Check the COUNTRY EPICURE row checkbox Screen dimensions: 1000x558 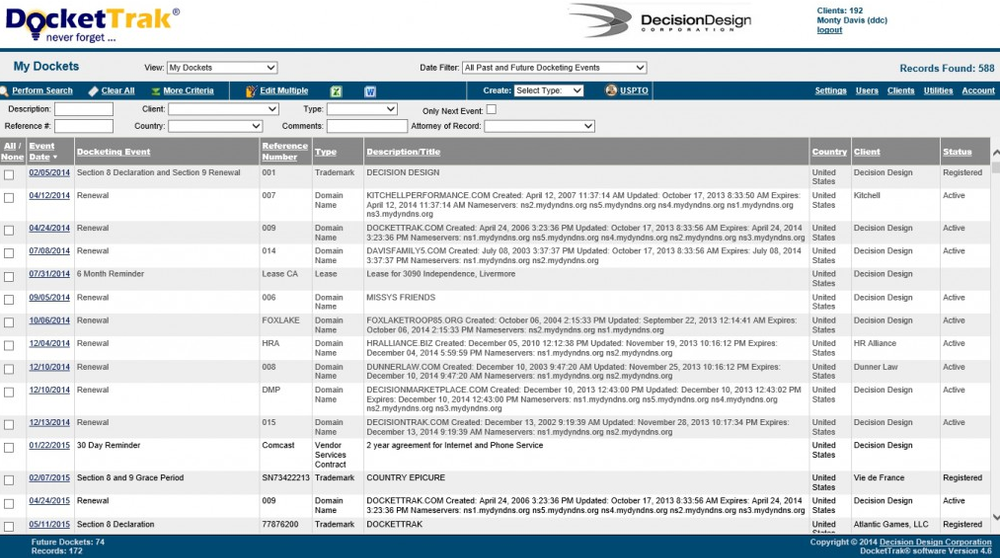click(9, 480)
